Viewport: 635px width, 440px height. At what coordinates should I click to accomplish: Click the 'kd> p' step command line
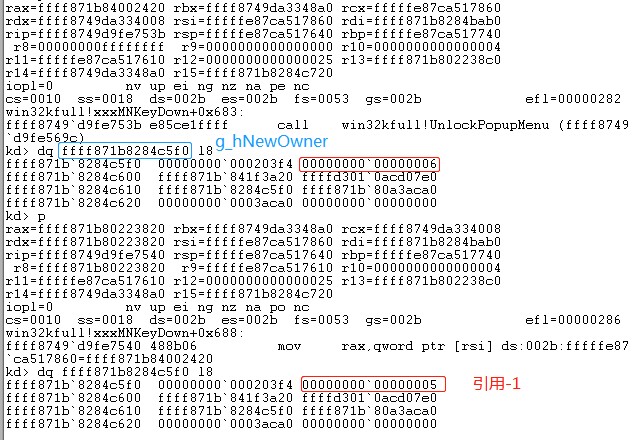click(x=25, y=216)
